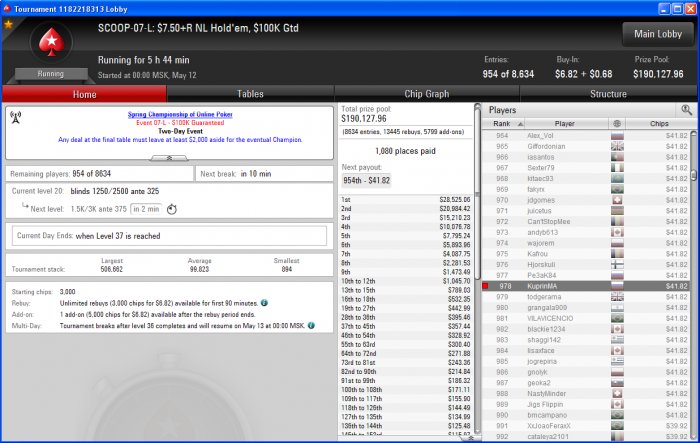Toggle the gold favorite star icon
This screenshot has height=443, width=700.
click(x=8, y=24)
